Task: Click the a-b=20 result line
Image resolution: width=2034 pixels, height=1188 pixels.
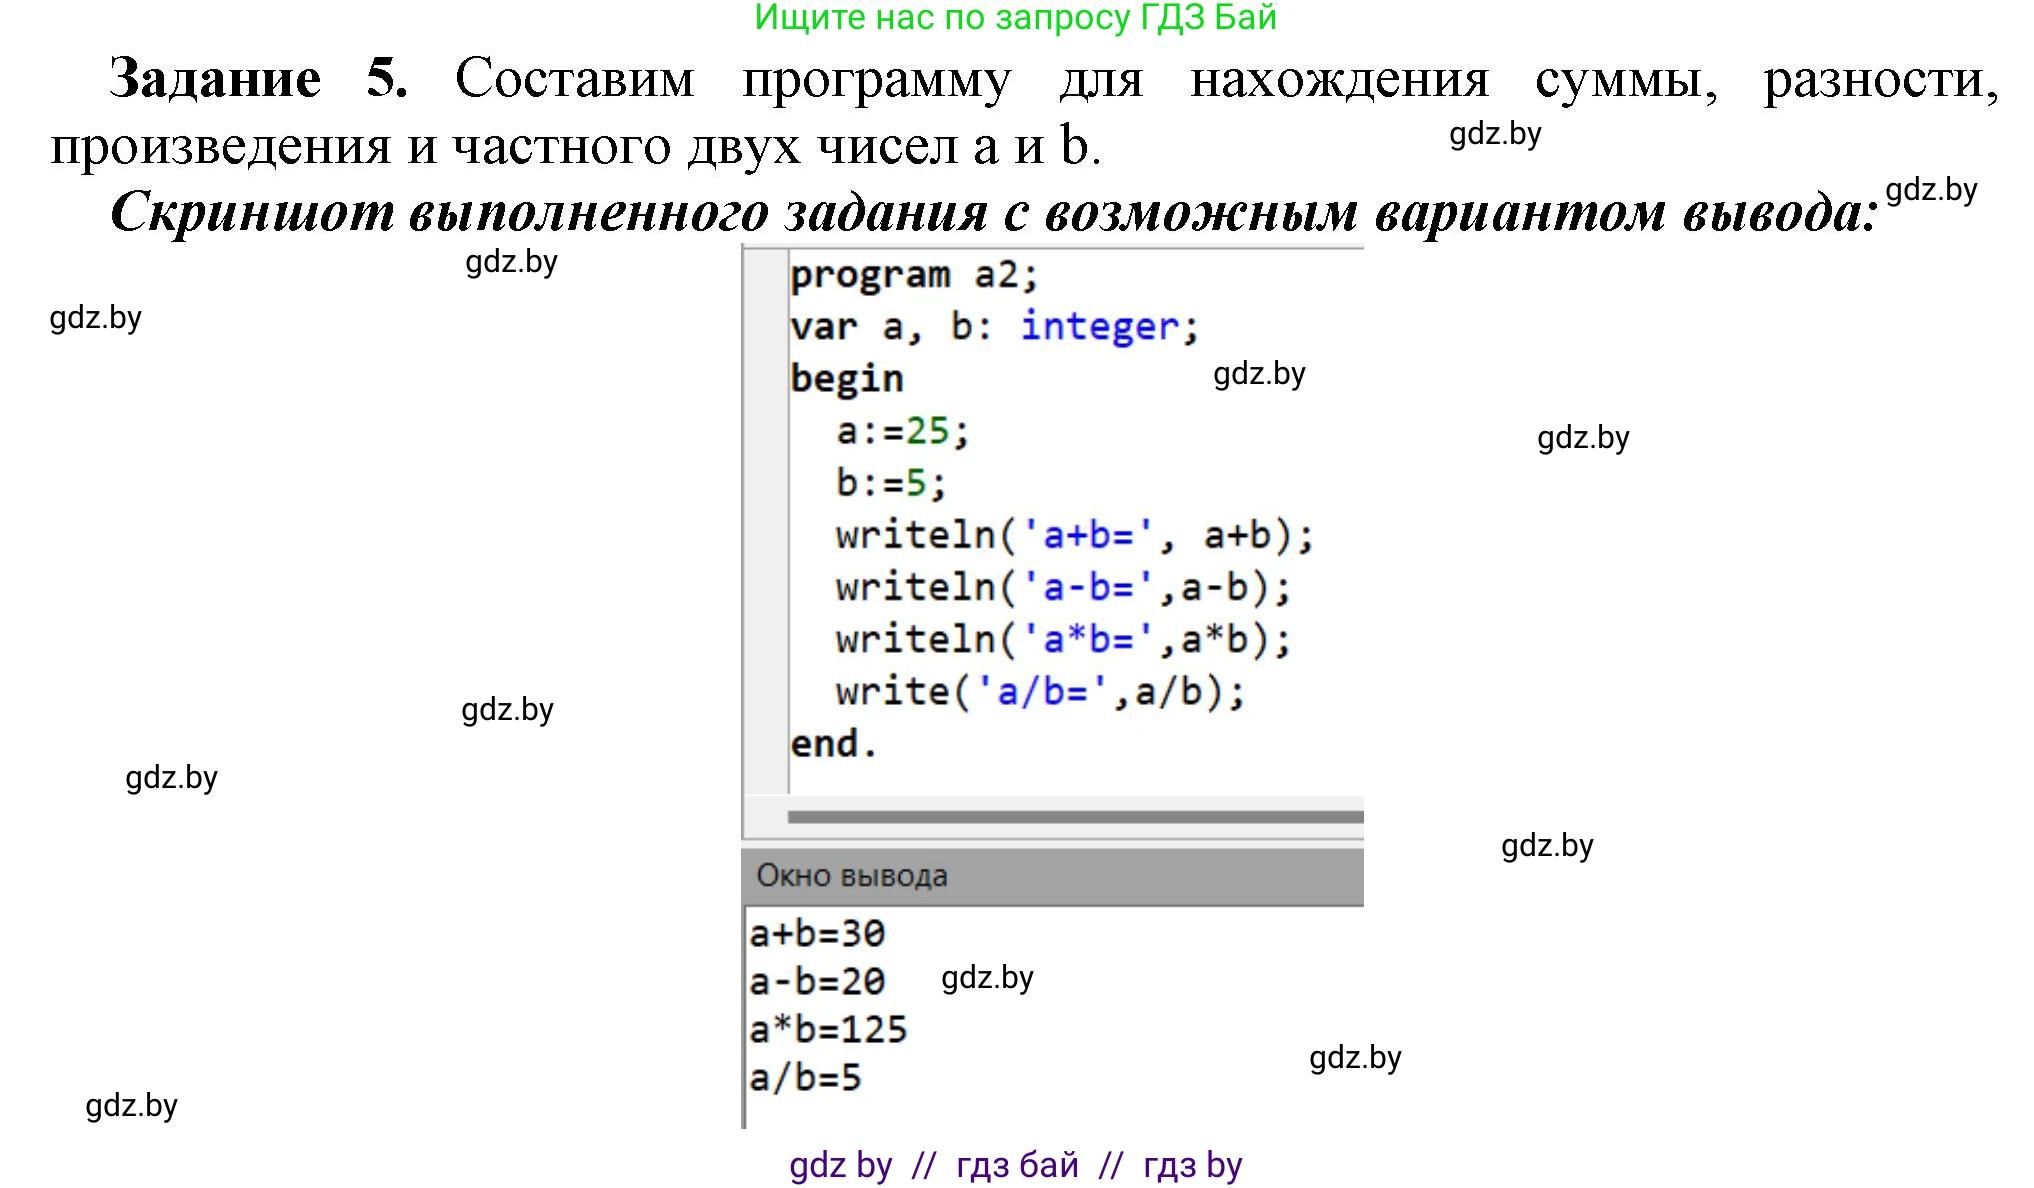Action: (815, 981)
